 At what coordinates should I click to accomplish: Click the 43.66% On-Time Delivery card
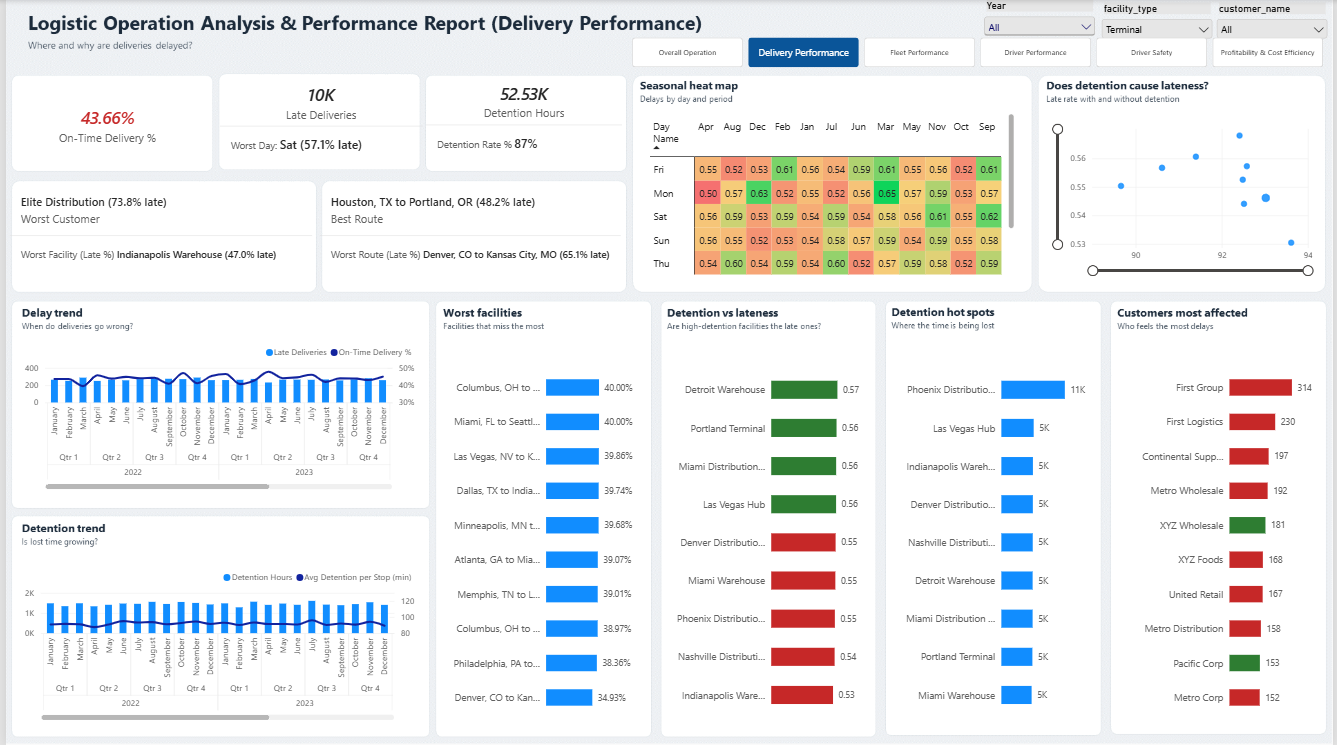112,123
